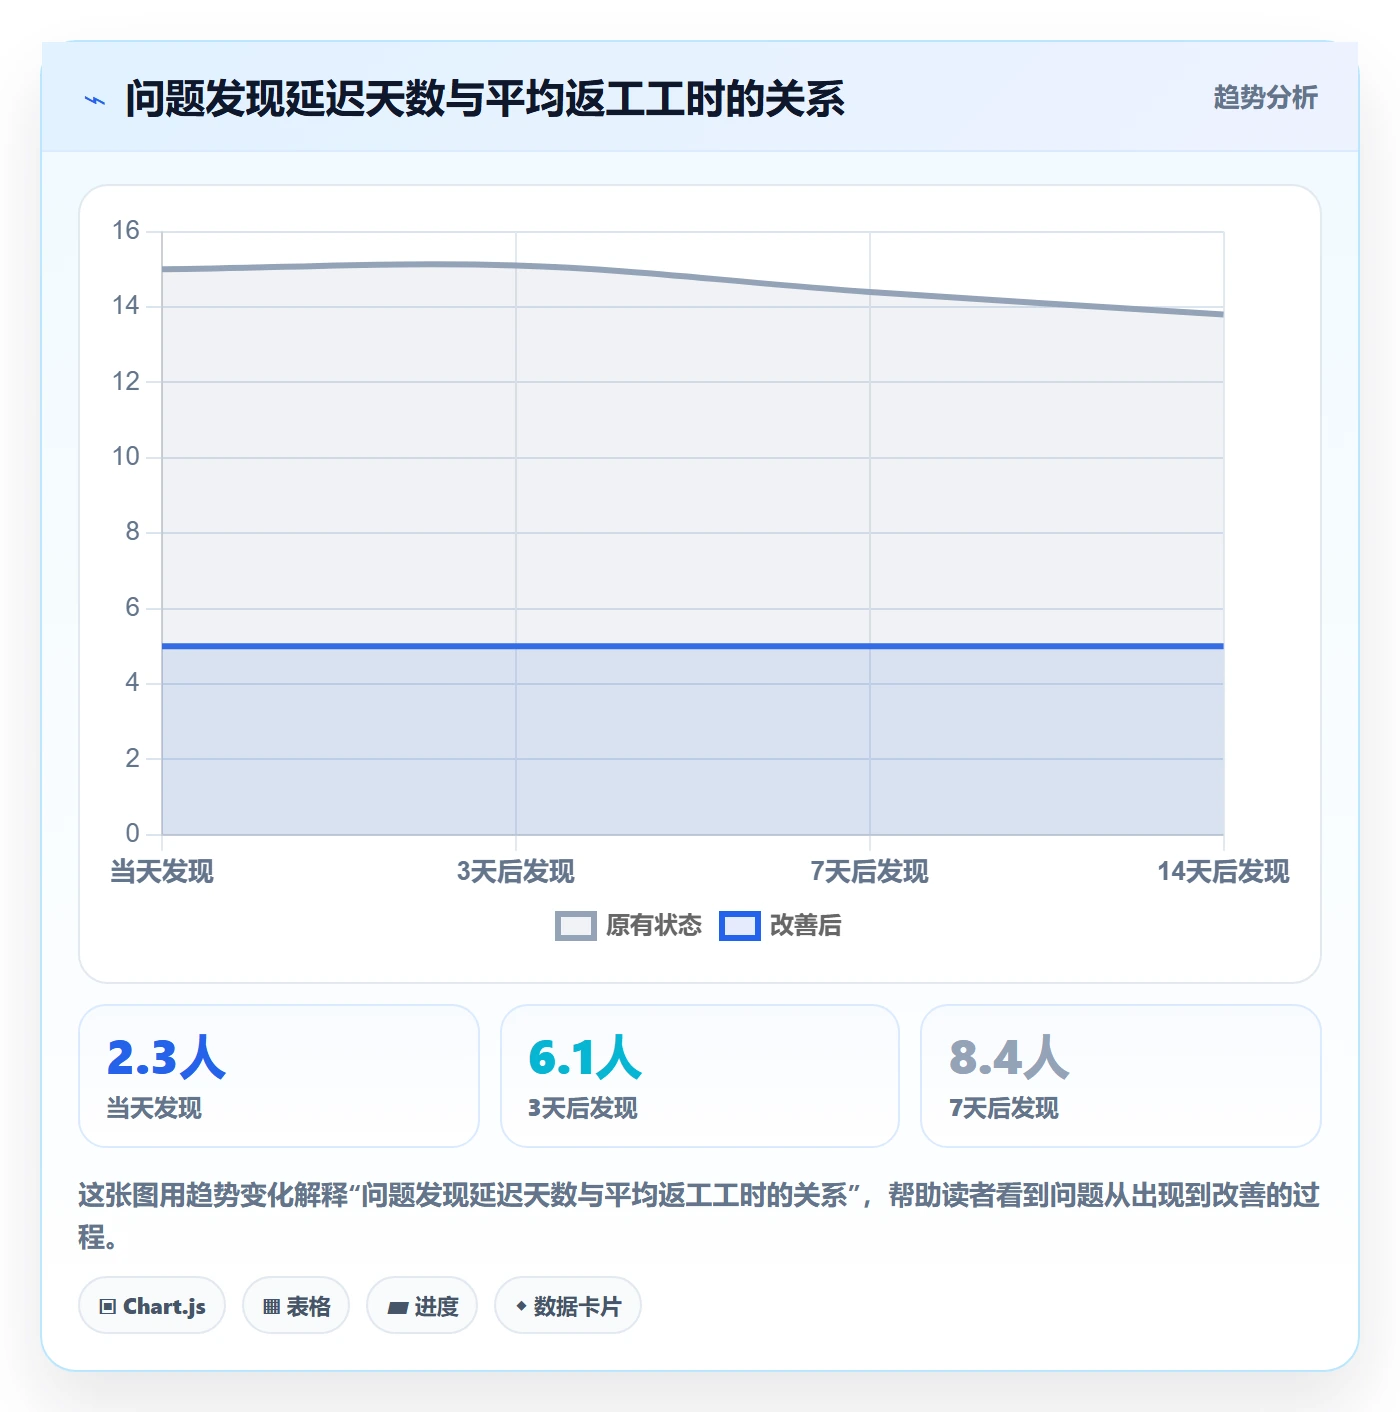Click the description paragraph starting 这张图用趋势变化
The width and height of the screenshot is (1400, 1412).
(x=699, y=1216)
